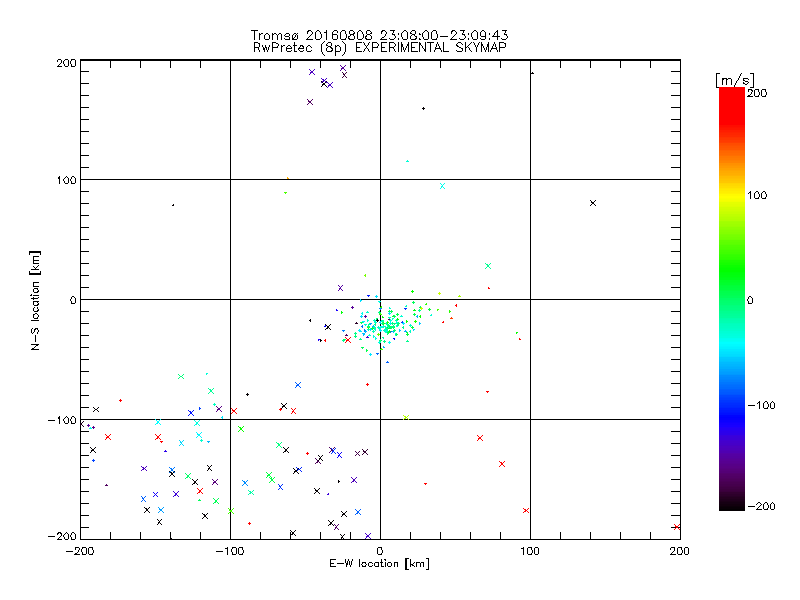Viewport: 800px width, 600px height.
Task: Click the colorbar's "100" tick label
Action: pos(757,195)
